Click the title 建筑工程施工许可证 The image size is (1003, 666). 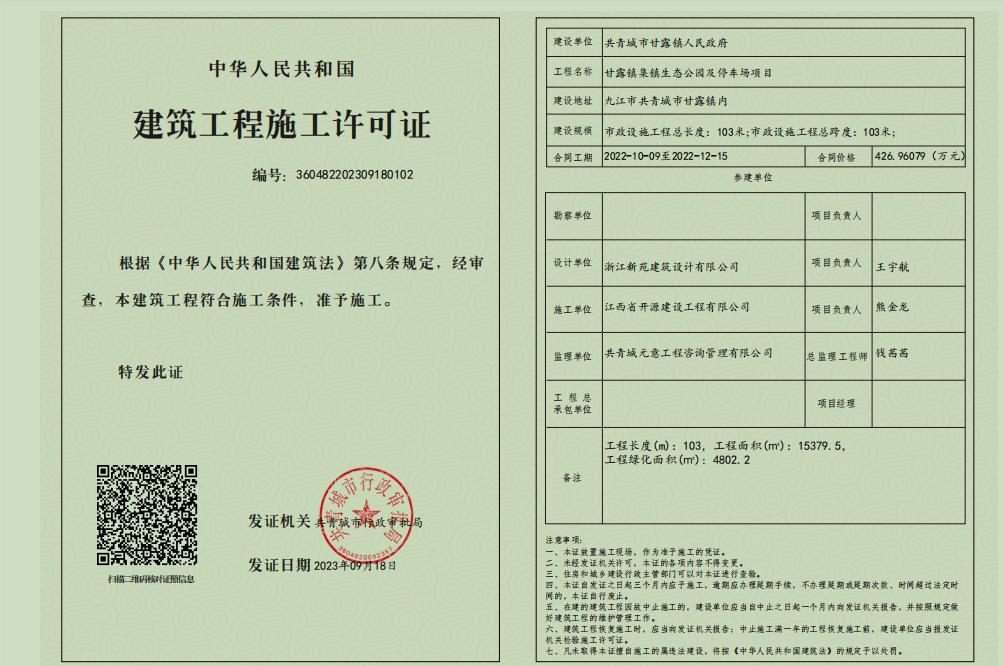tap(282, 124)
